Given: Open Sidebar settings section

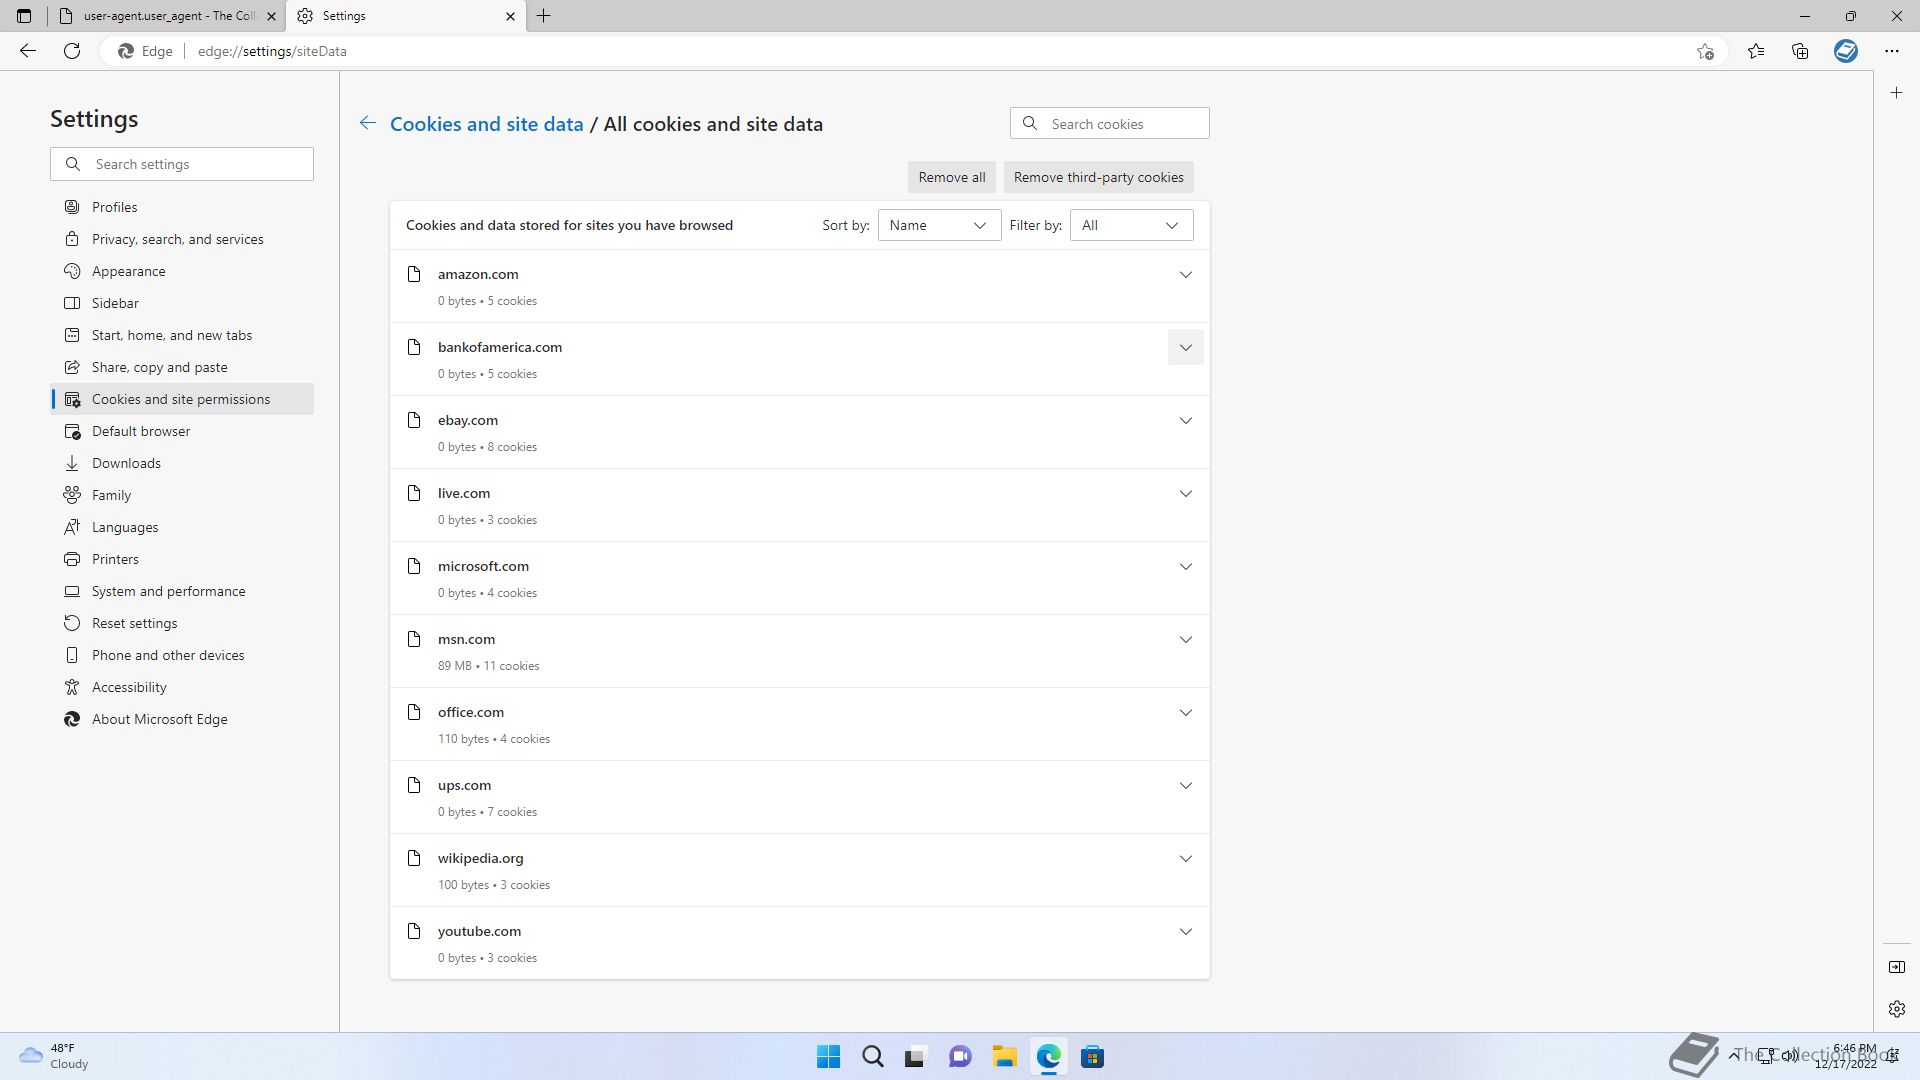Looking at the screenshot, I should point(182,303).
